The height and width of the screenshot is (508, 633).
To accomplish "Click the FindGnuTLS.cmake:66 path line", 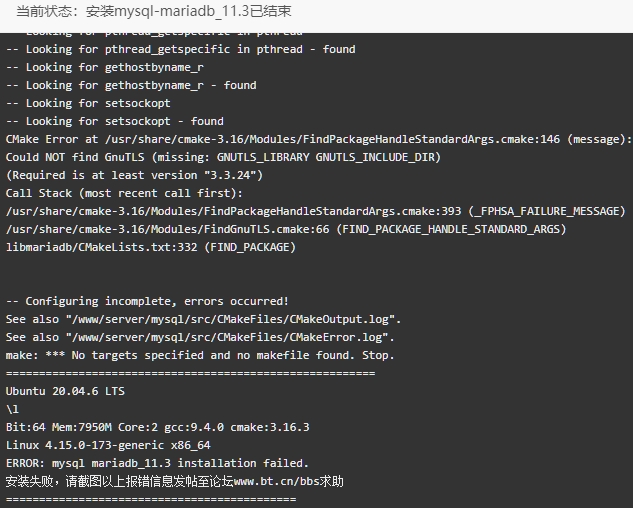I will [286, 229].
